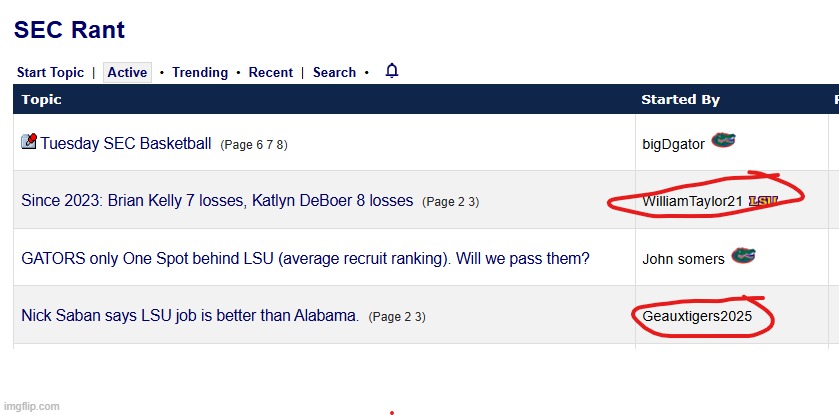Open the Search link
This screenshot has width=839, height=415.
point(334,73)
